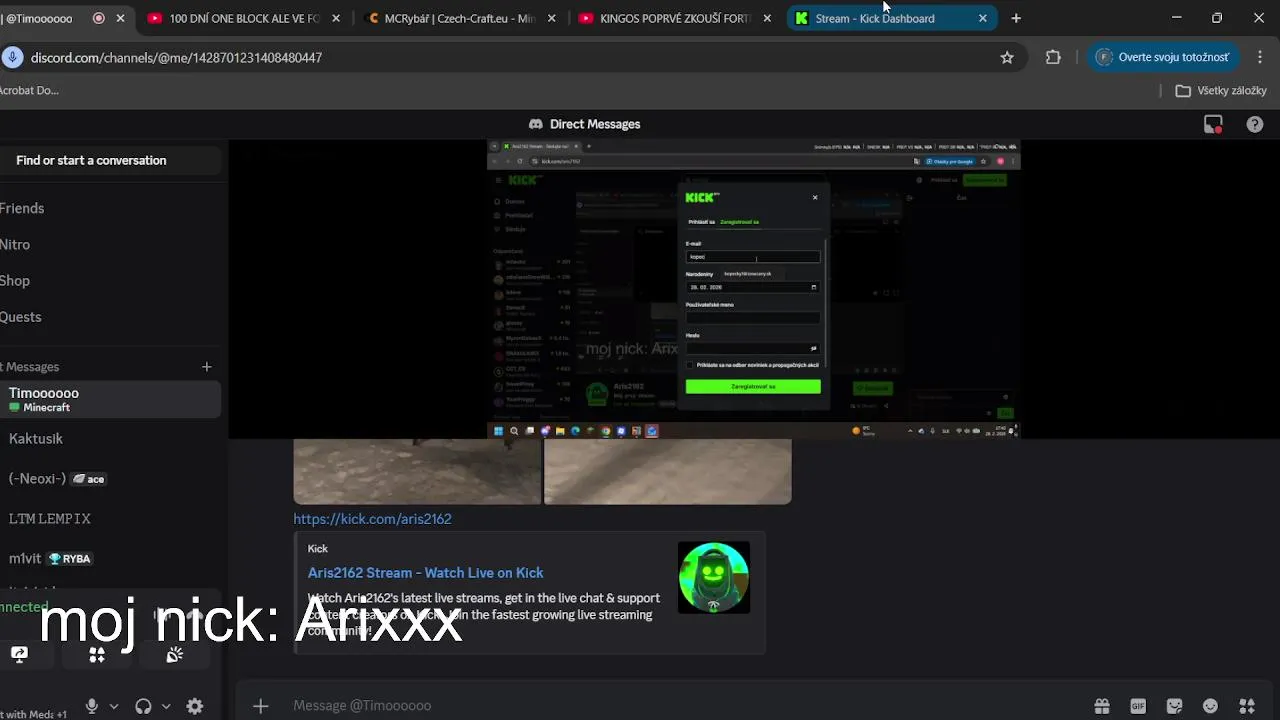Click the plus attach file button
This screenshot has width=1280, height=720.
260,706
